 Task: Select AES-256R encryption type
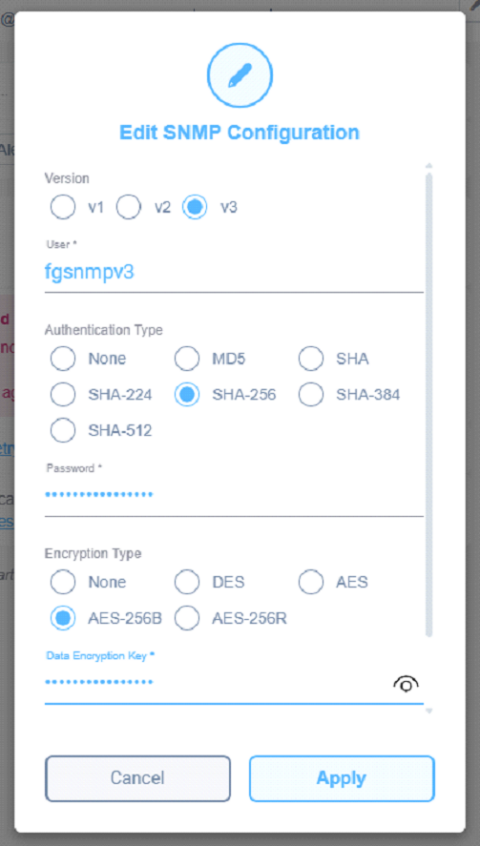187,618
